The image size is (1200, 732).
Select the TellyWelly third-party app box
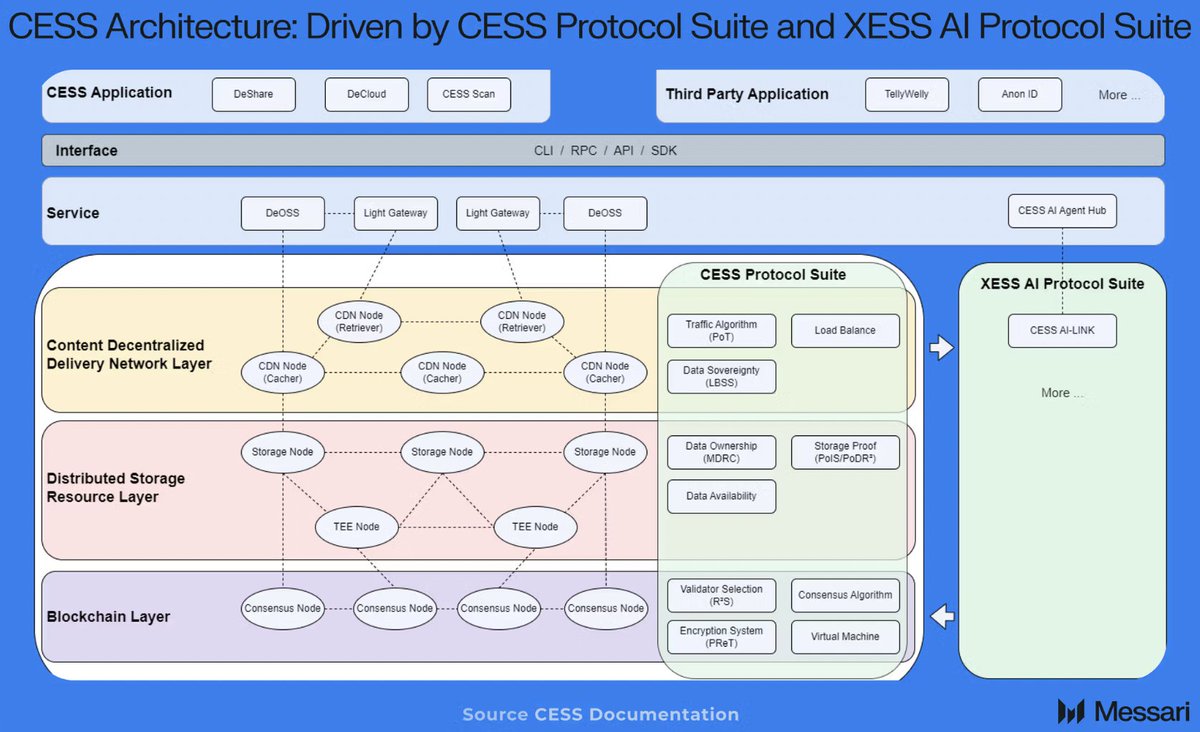(906, 95)
